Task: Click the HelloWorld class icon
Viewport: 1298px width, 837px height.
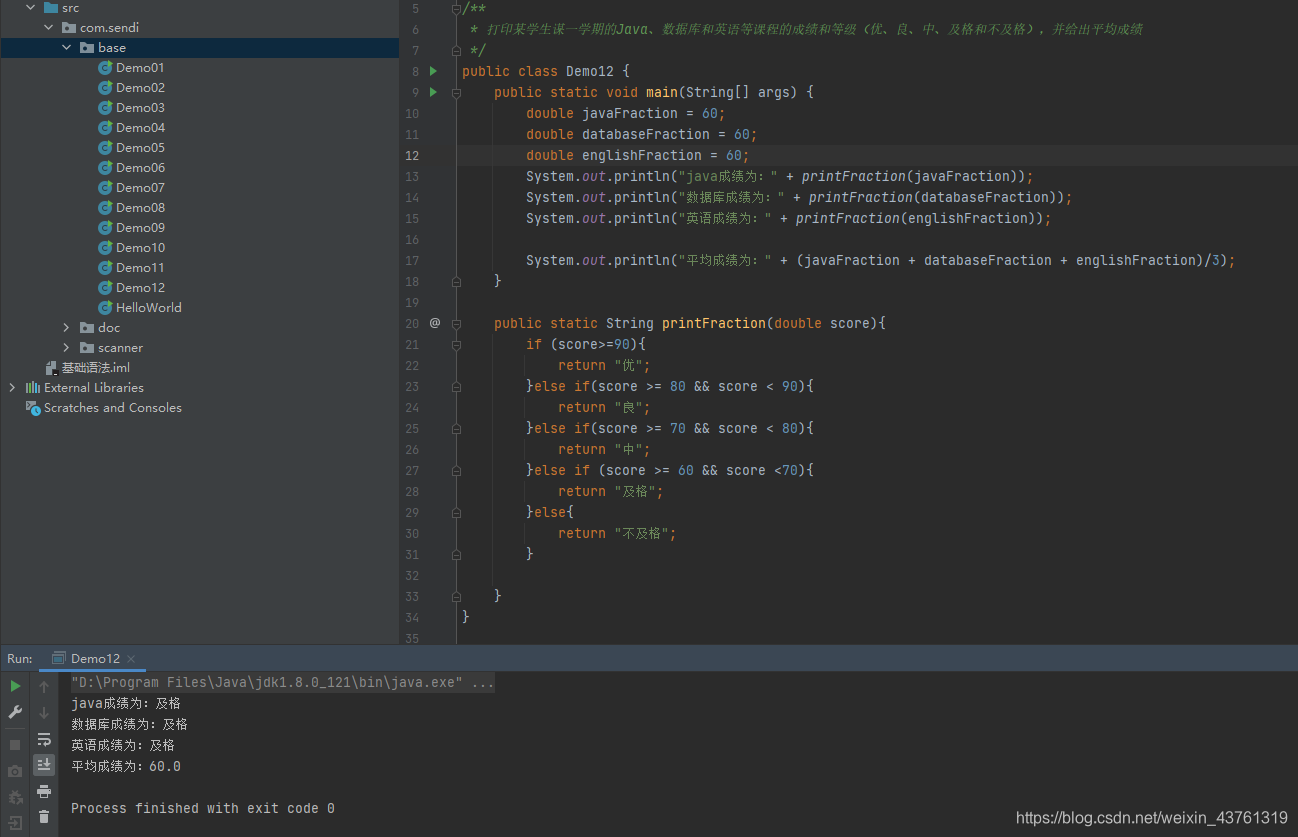Action: pos(105,308)
